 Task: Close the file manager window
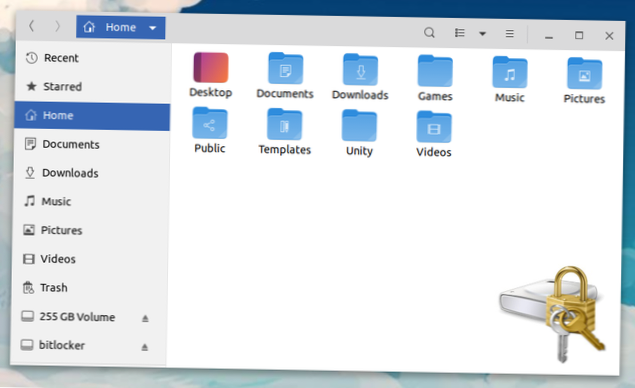pos(609,36)
